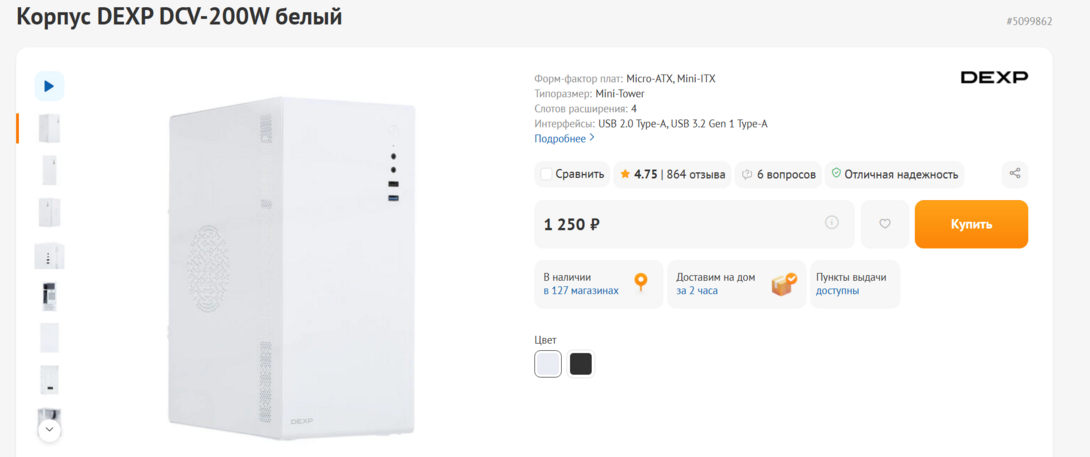Viewport: 1090px width, 457px height.
Task: Add product to wishlist with heart icon
Action: tap(885, 224)
